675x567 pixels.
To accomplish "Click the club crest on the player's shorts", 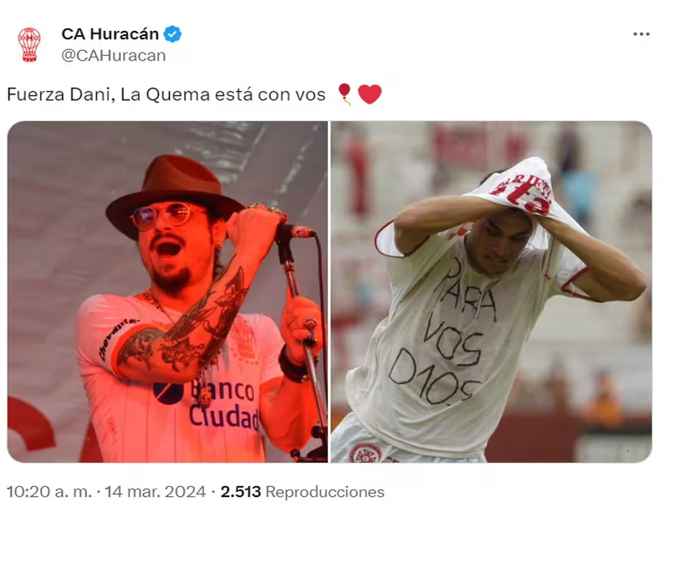I will 365,453.
